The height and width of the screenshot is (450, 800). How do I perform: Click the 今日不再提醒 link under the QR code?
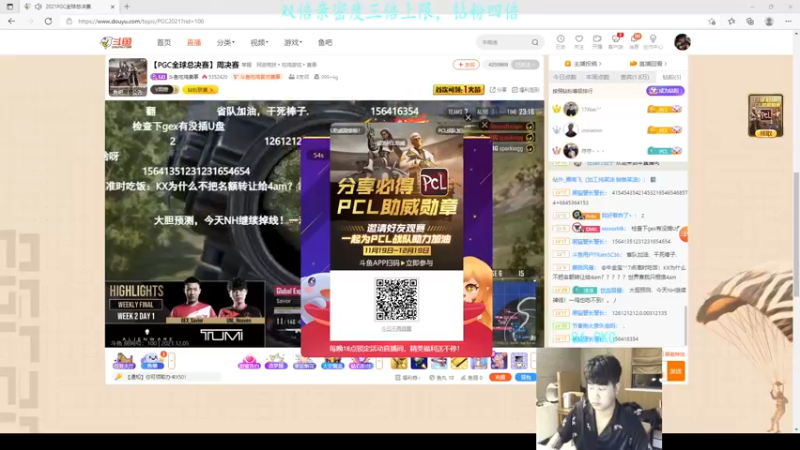click(396, 329)
